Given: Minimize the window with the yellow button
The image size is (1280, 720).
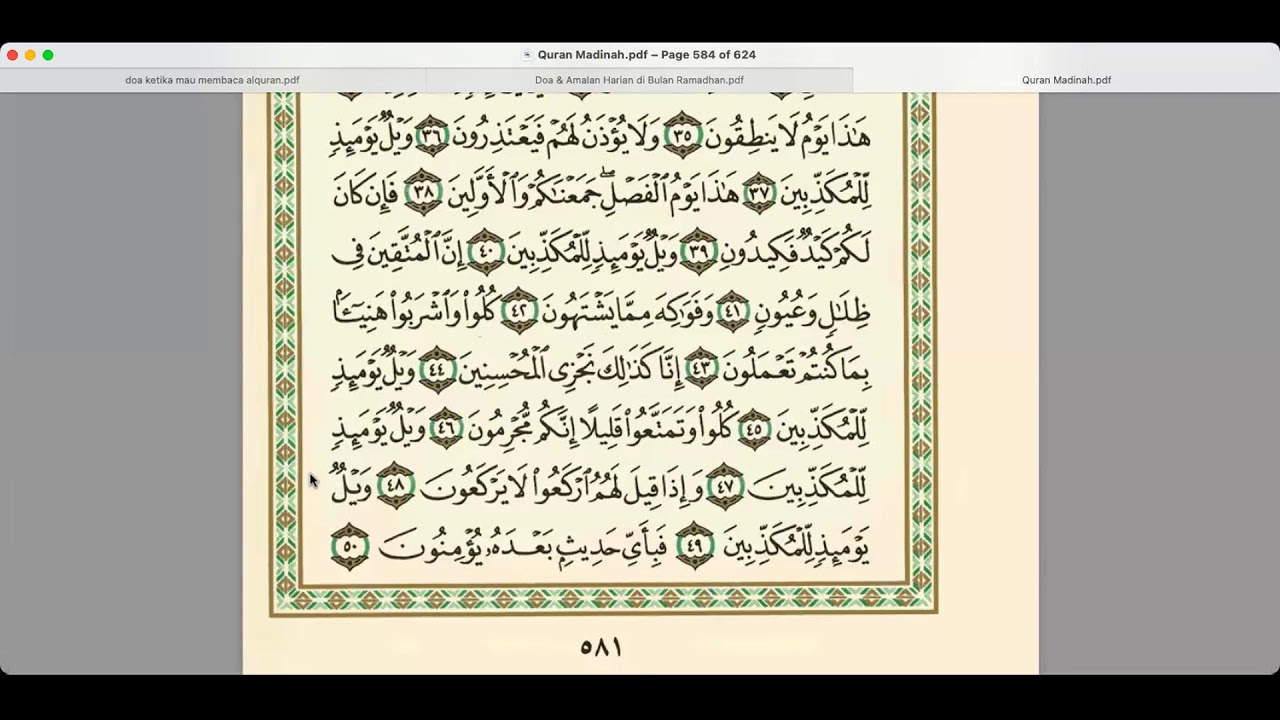Looking at the screenshot, I should point(30,55).
